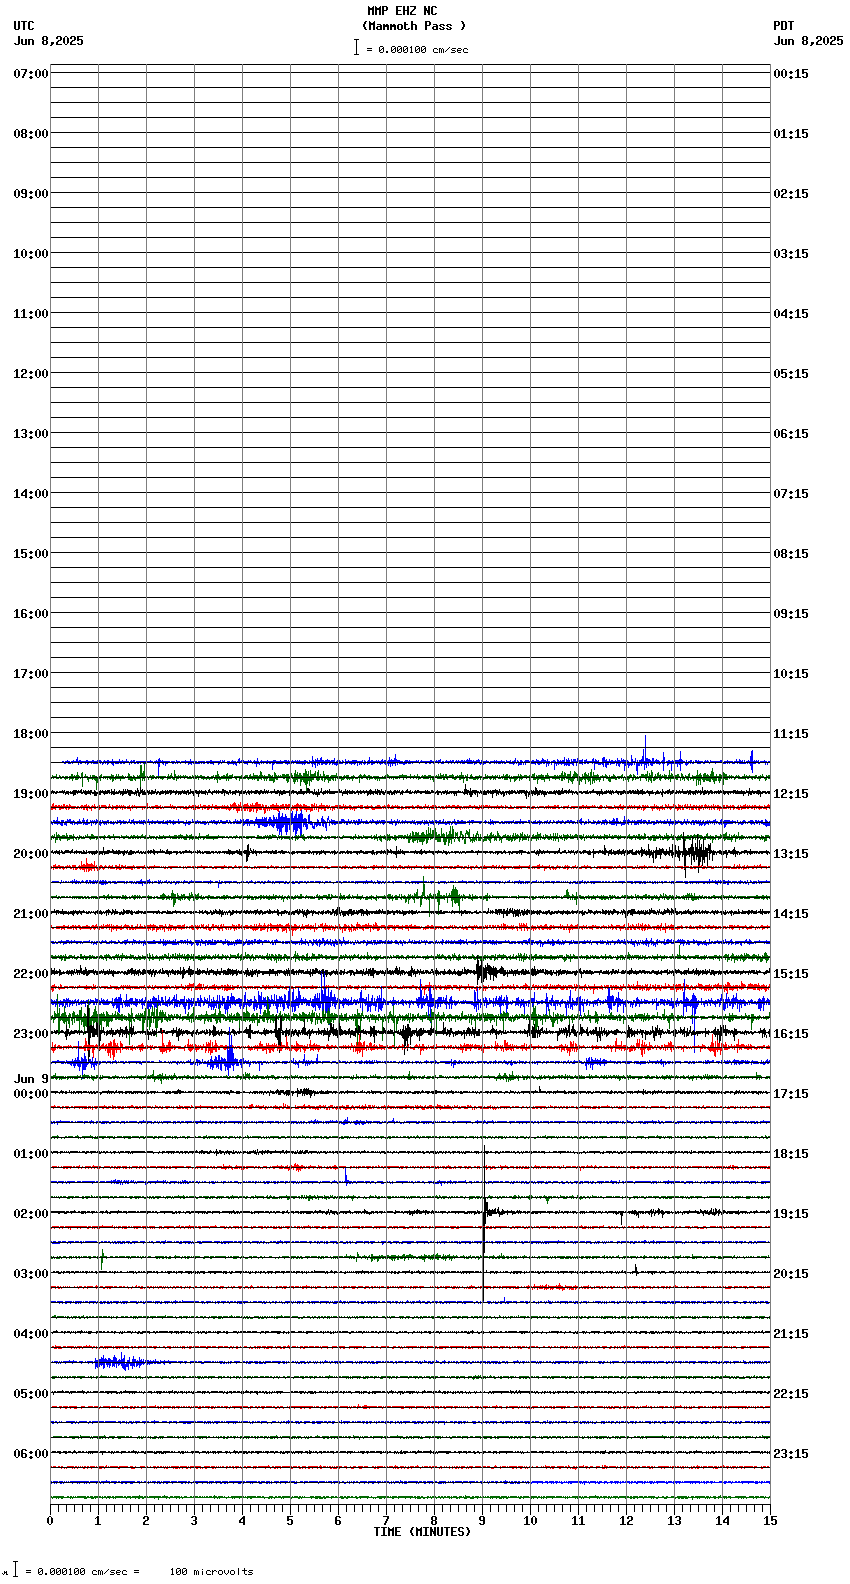
Task: Click the "07:00" UTC time label
Action: [x=31, y=74]
